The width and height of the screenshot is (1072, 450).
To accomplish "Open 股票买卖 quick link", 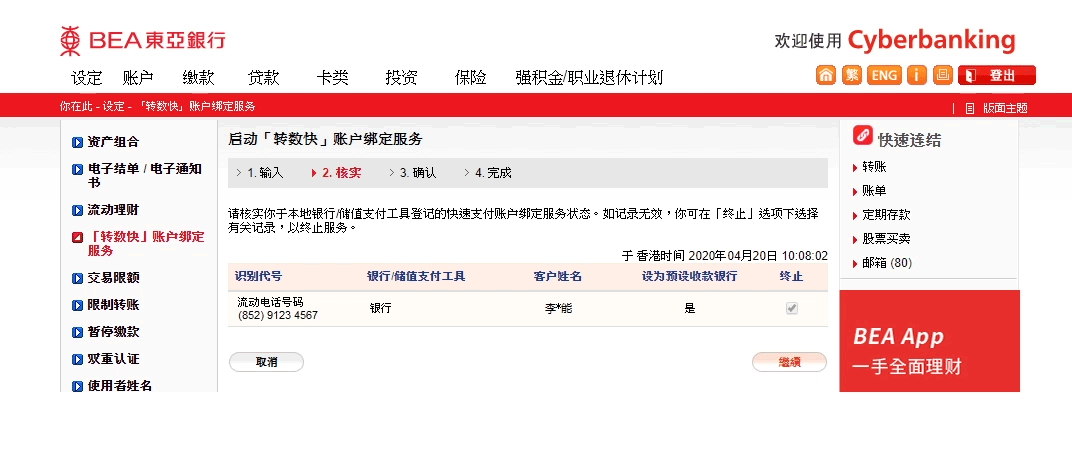I will (886, 239).
